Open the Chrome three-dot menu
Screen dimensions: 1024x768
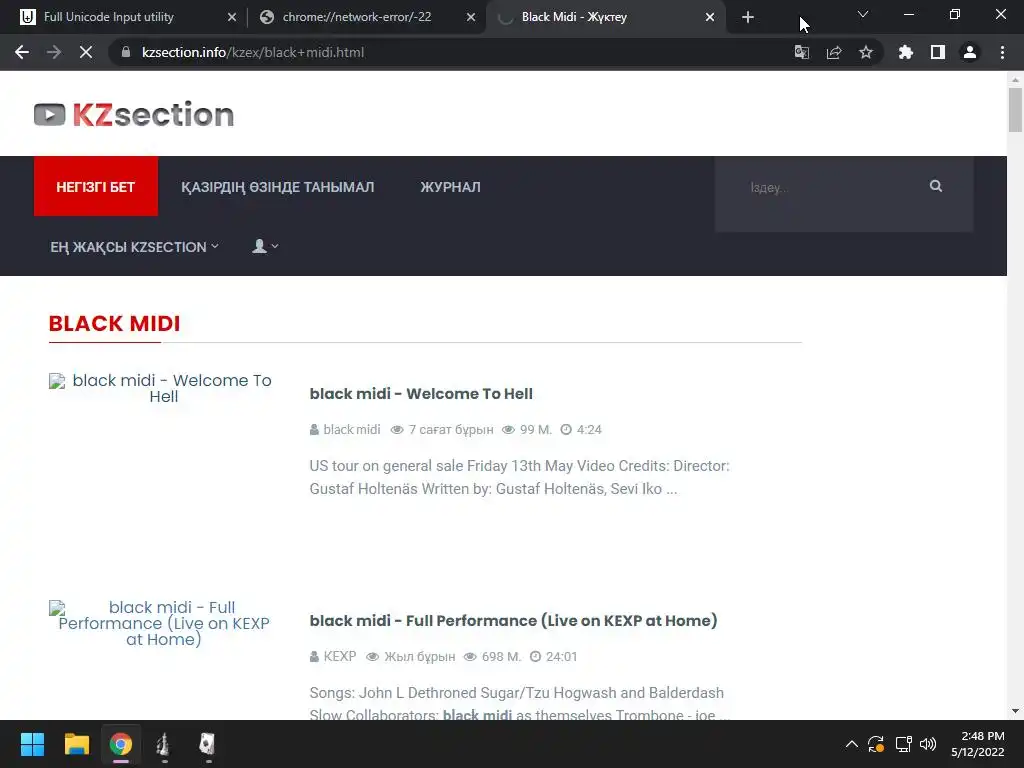[x=1002, y=52]
